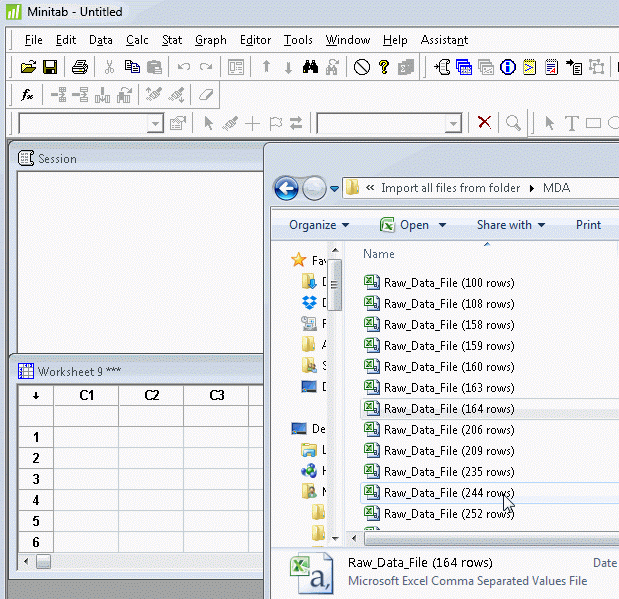Open the Calc menu
Viewport: 619px width, 599px height.
coord(137,40)
